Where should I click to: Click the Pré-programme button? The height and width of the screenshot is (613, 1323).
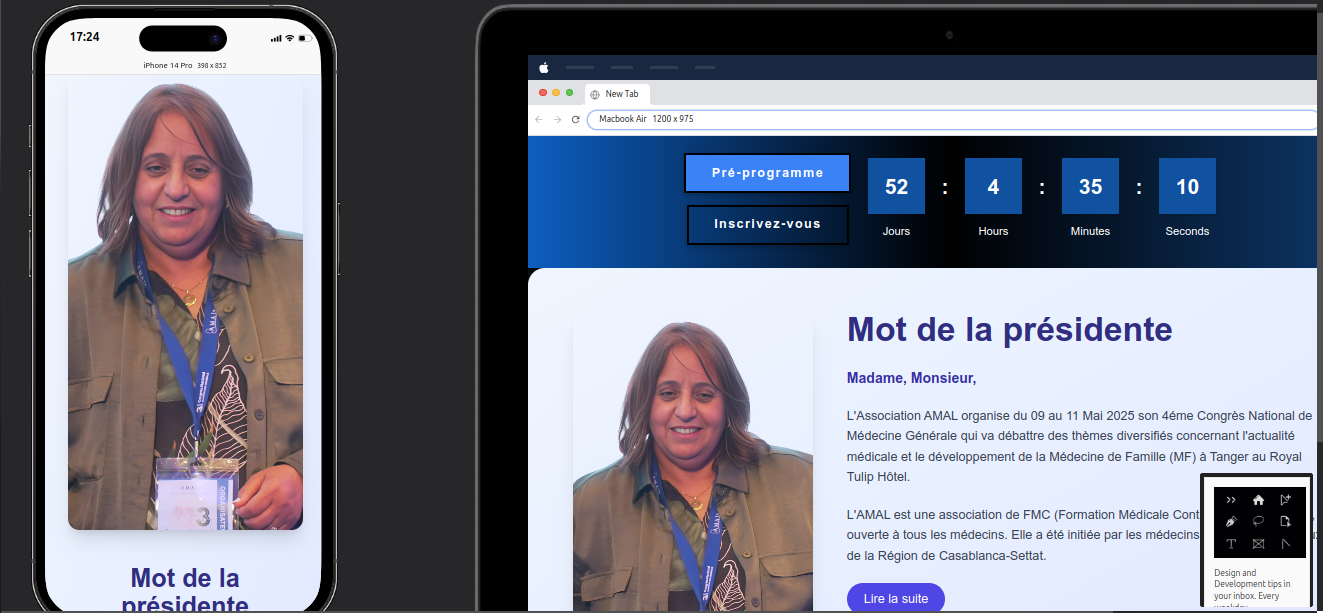click(x=767, y=172)
